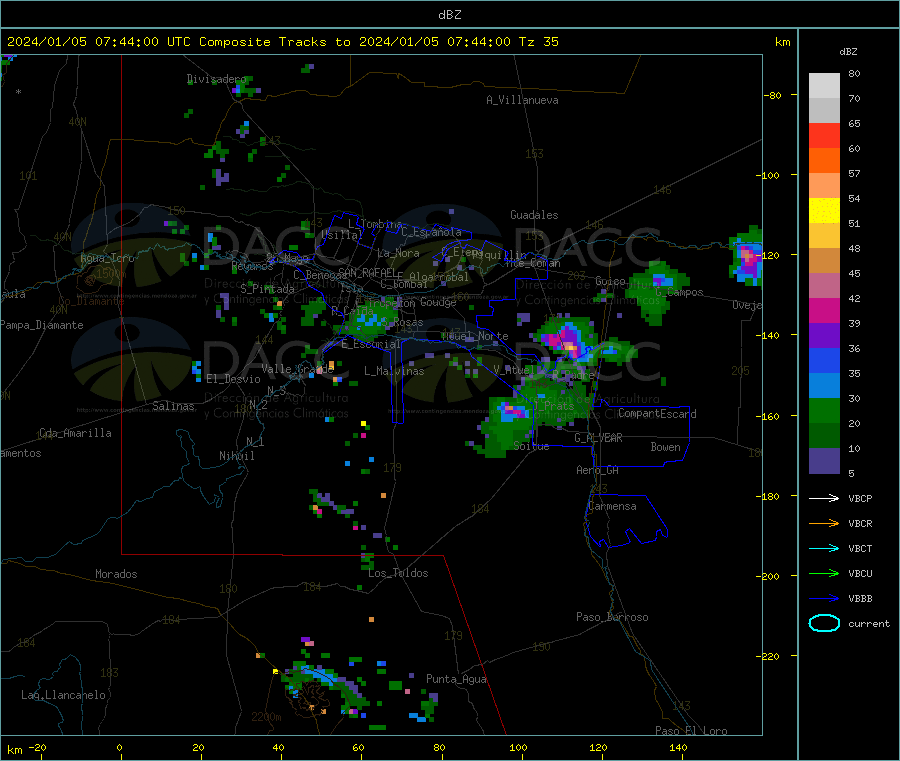
Task: Click the Pampa_Diamante map label
Action: pyautogui.click(x=42, y=325)
